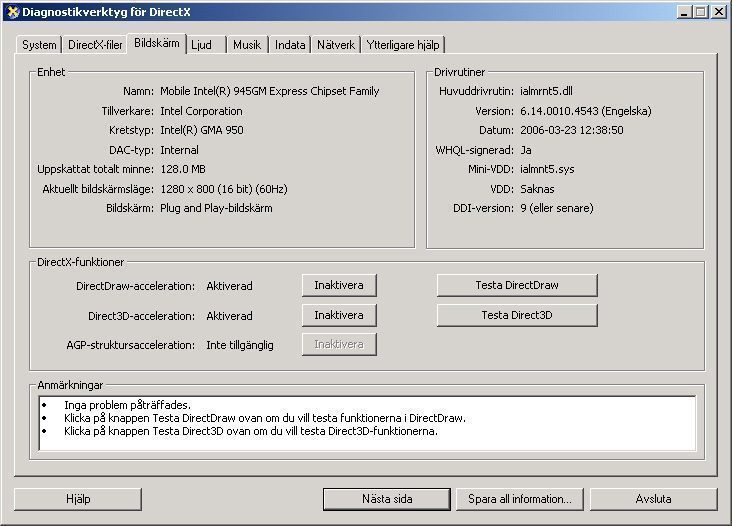The height and width of the screenshot is (526, 732).
Task: Click the 'Uppskattat totalt minne:' label
Action: 96,169
